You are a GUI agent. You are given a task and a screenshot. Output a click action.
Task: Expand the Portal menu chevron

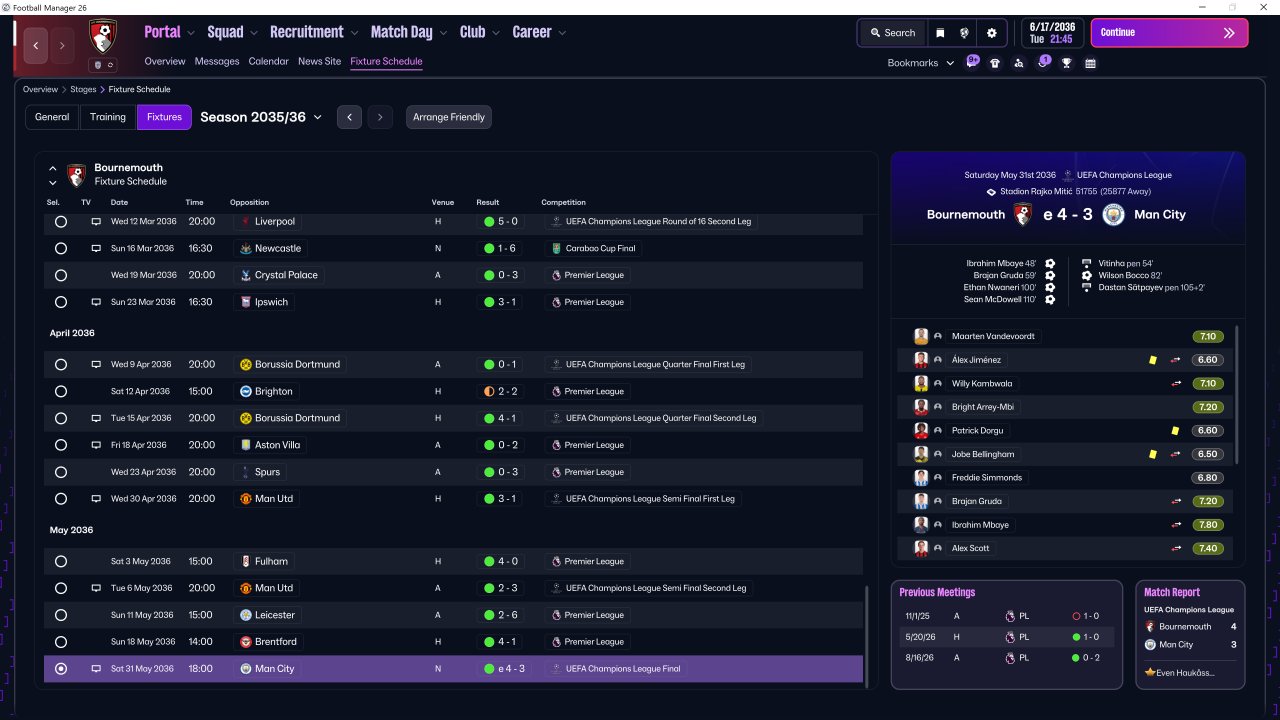191,33
